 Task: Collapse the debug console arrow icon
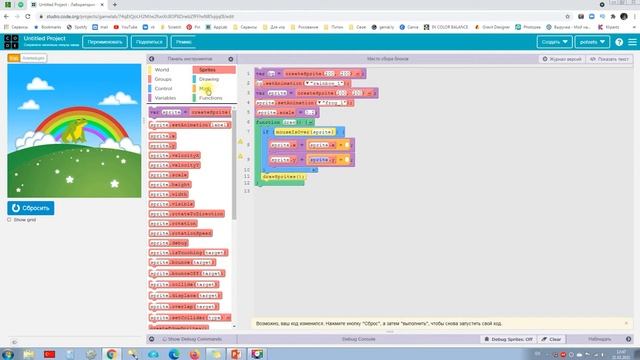pyautogui.click(x=151, y=339)
